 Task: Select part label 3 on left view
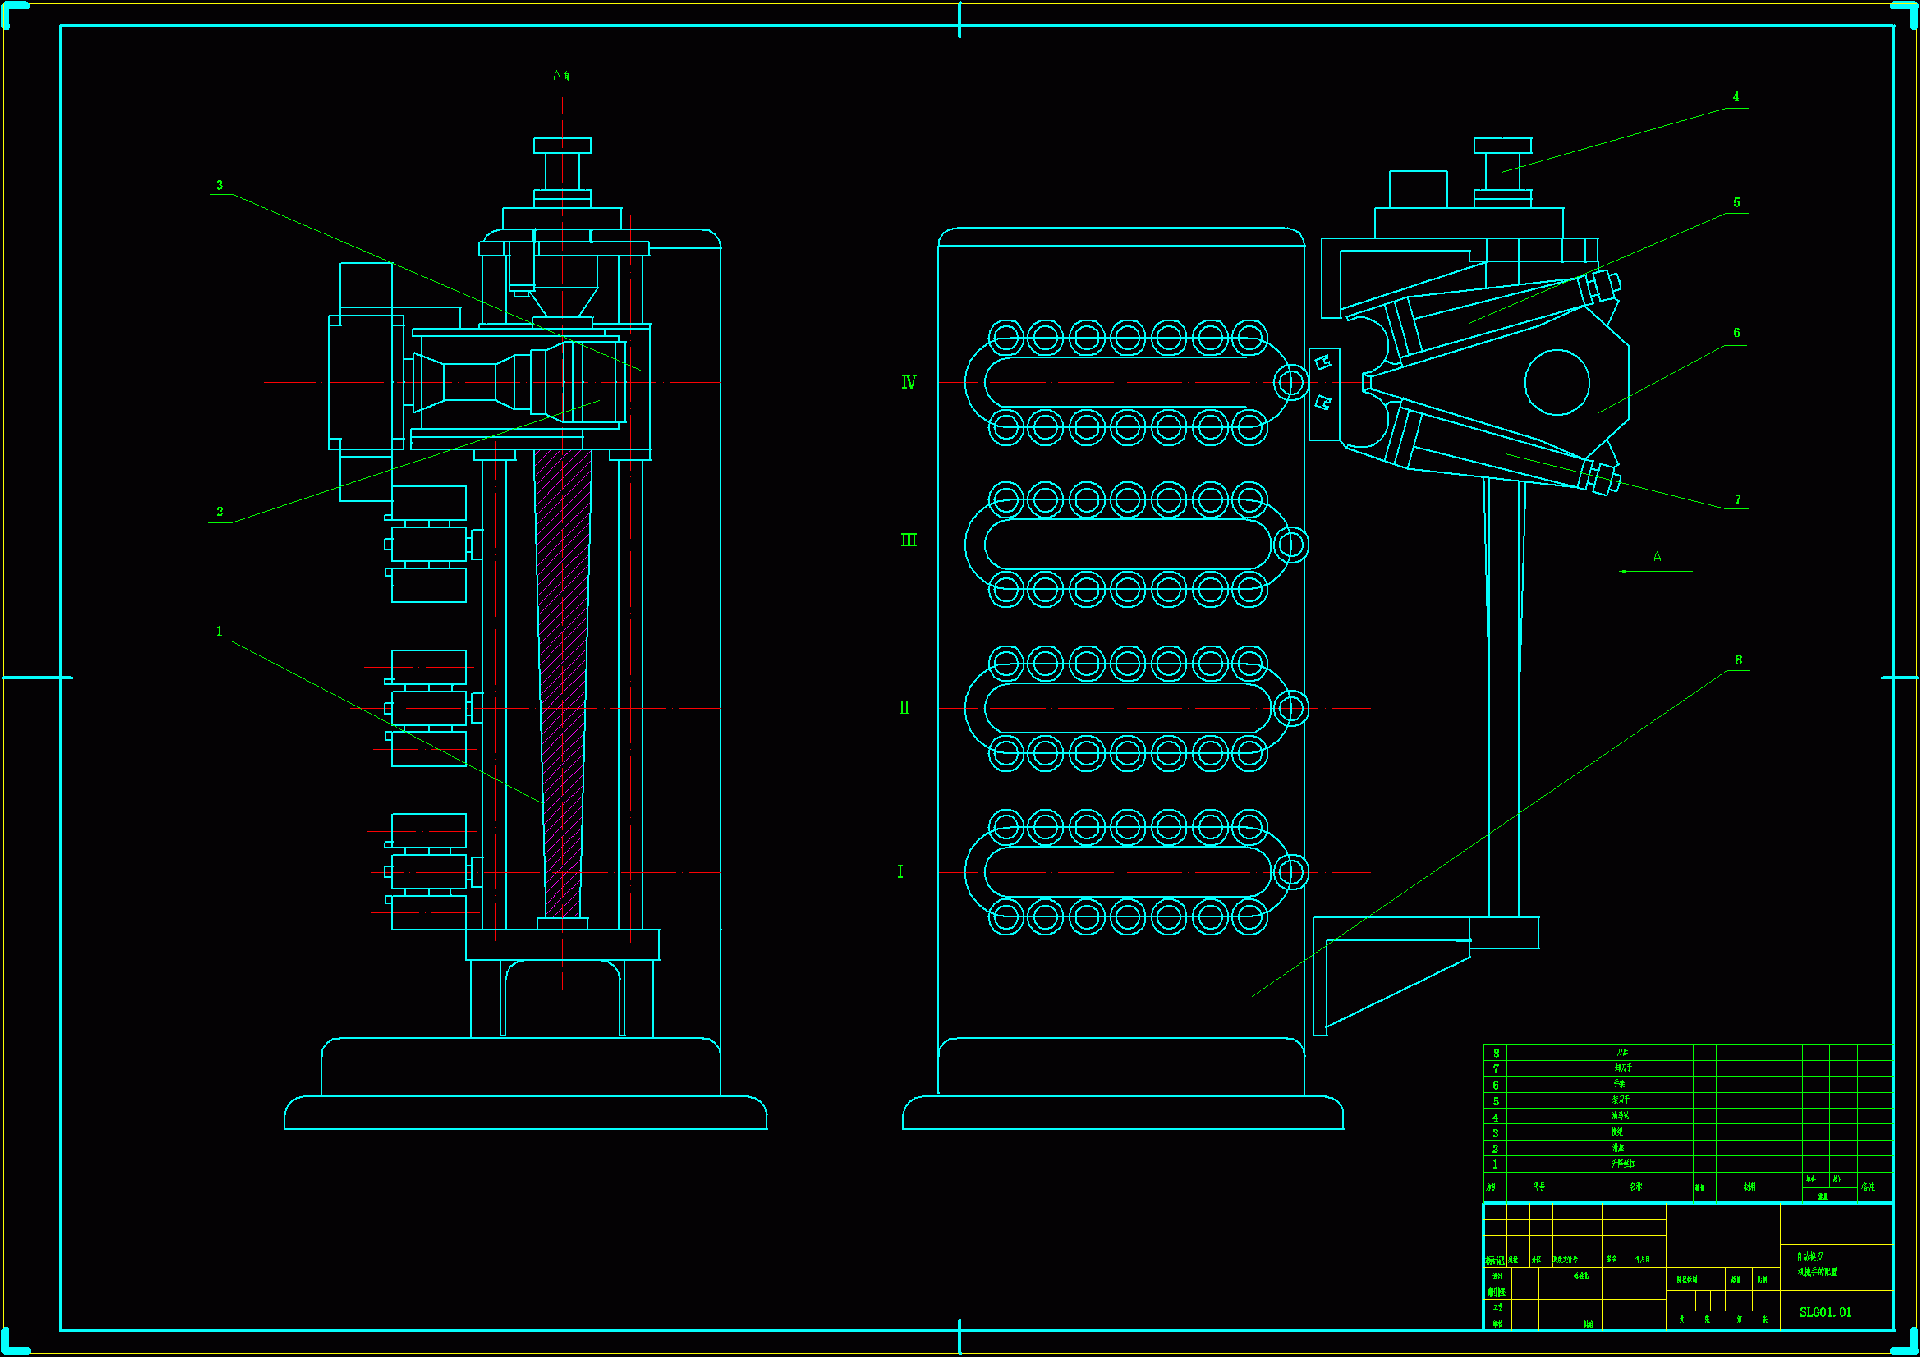click(x=220, y=185)
